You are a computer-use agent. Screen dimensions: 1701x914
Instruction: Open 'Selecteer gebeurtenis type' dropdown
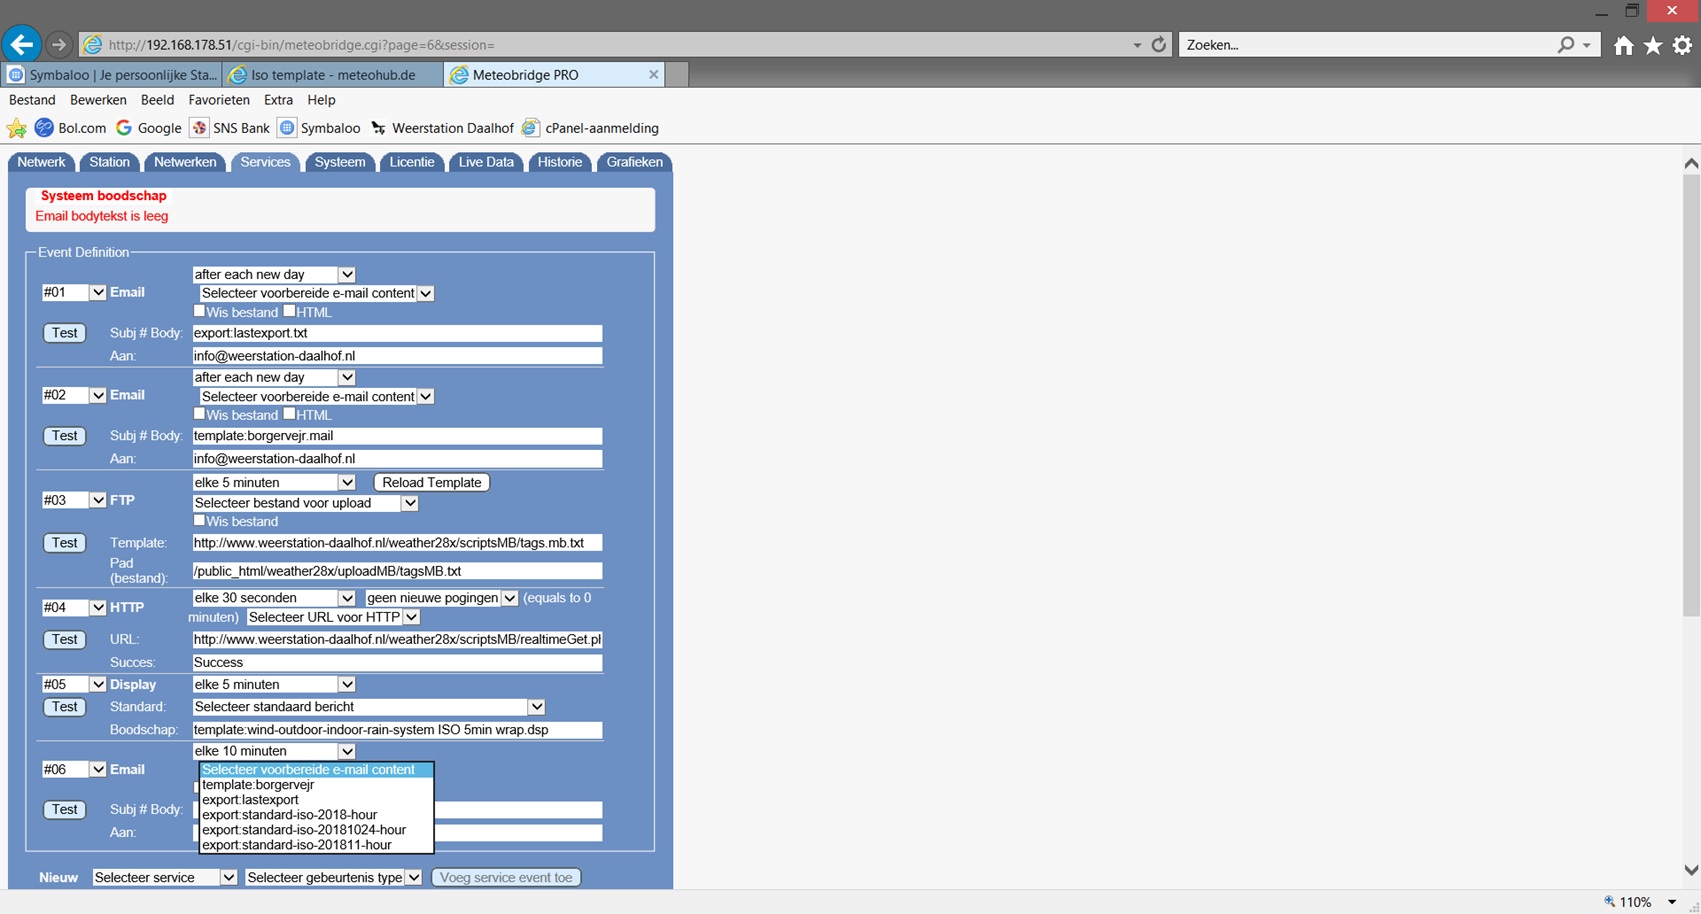click(333, 877)
